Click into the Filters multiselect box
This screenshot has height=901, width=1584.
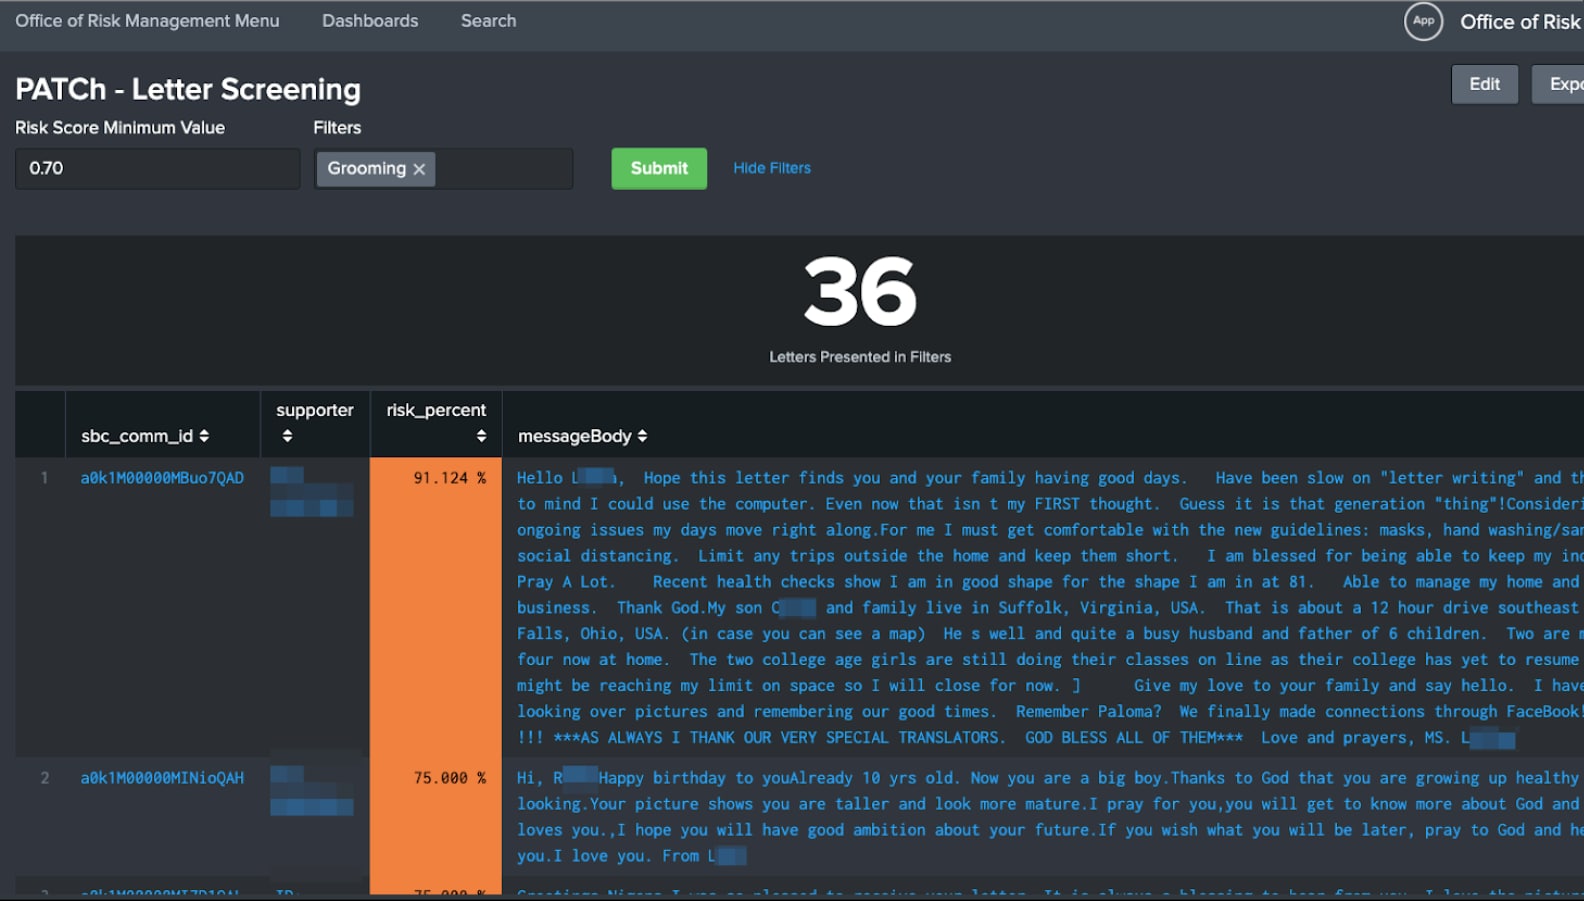(503, 168)
